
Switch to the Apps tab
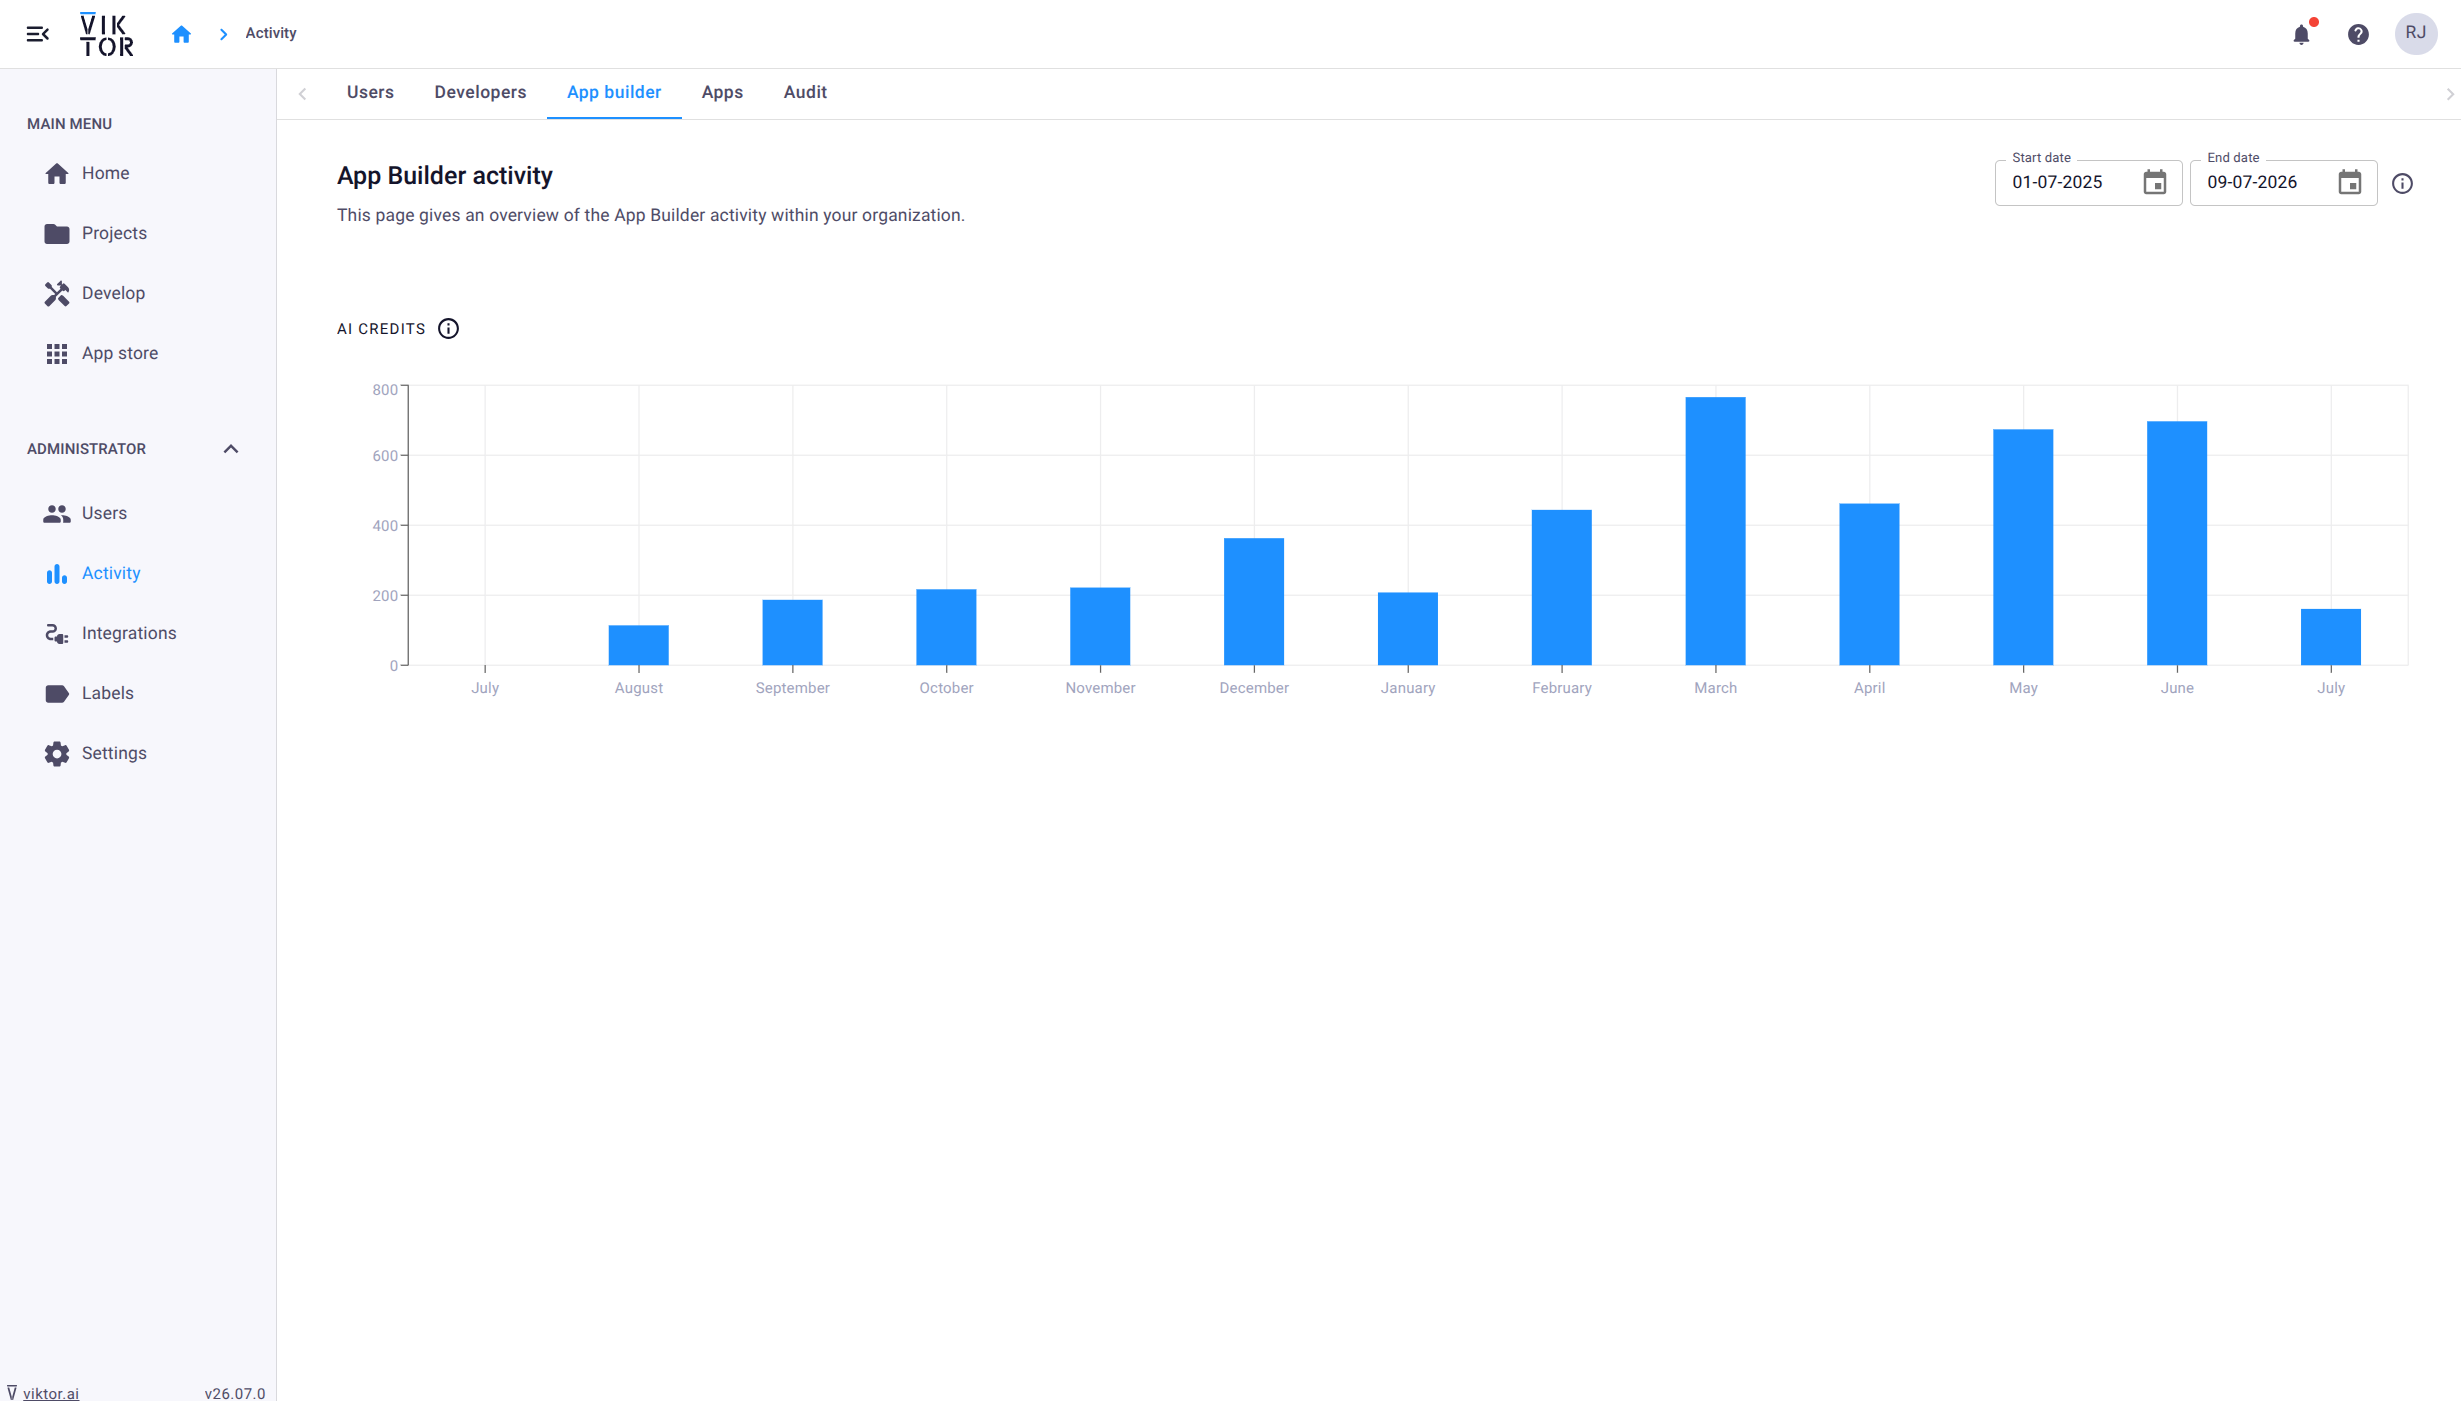click(x=722, y=92)
